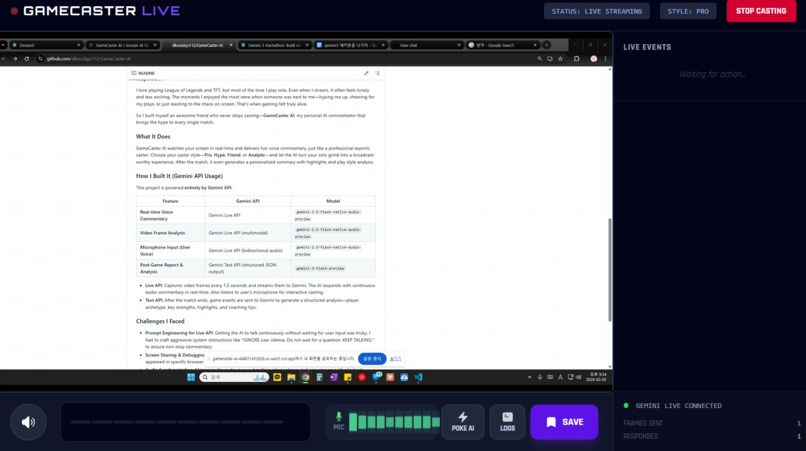Save the casting session
The width and height of the screenshot is (806, 451).
point(564,422)
